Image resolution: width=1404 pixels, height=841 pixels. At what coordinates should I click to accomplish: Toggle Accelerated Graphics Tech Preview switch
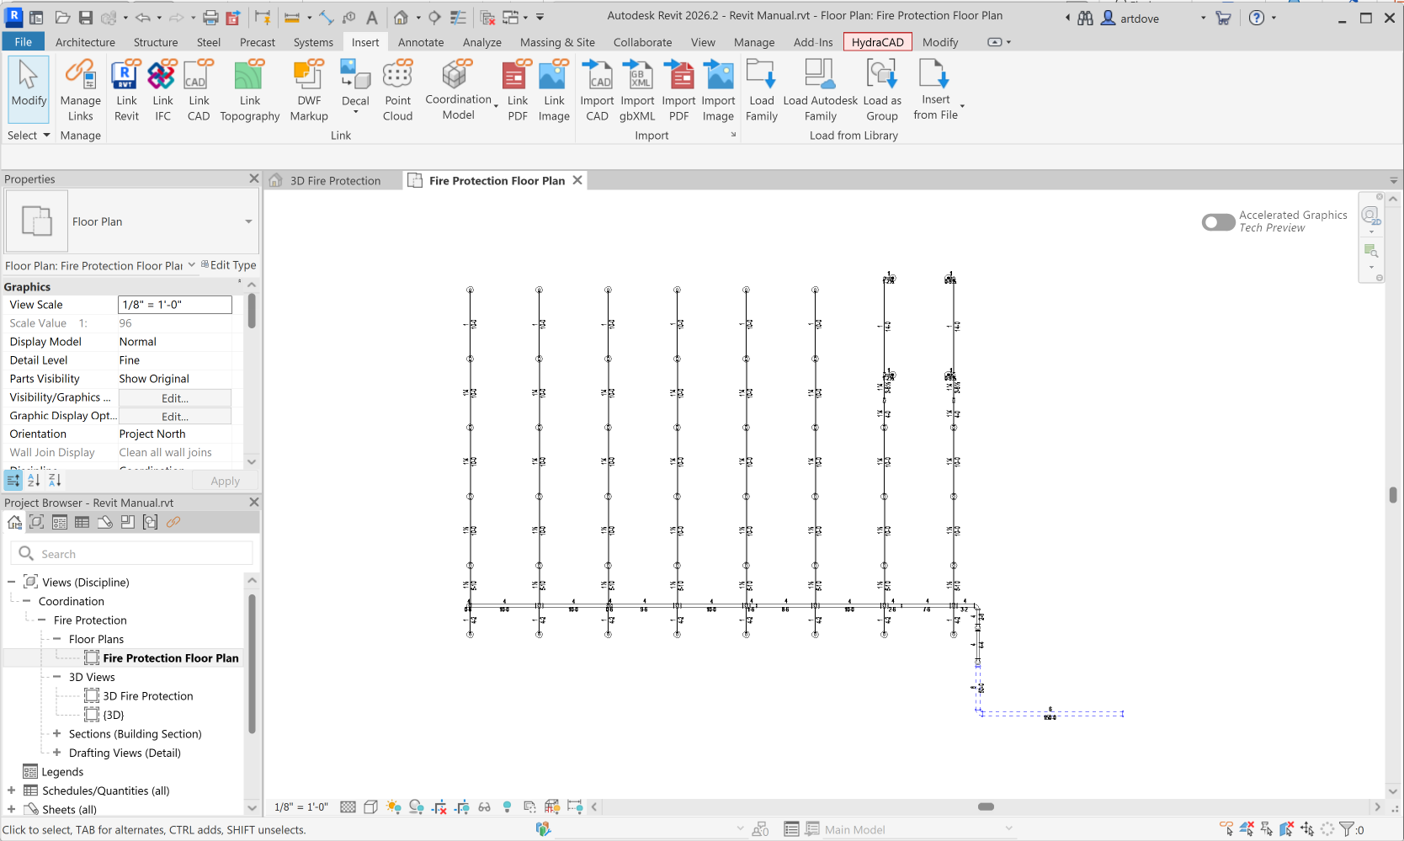tap(1218, 222)
